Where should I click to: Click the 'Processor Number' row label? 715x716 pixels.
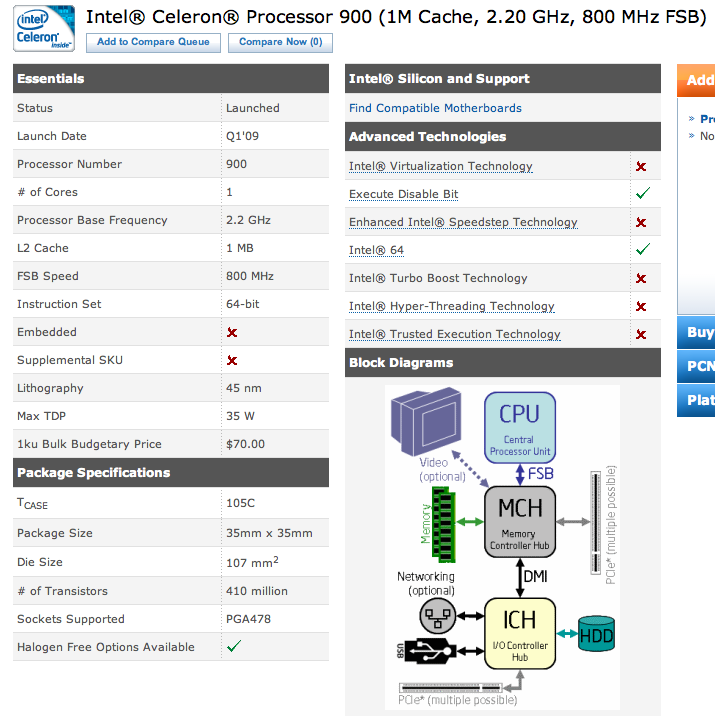(x=69, y=164)
